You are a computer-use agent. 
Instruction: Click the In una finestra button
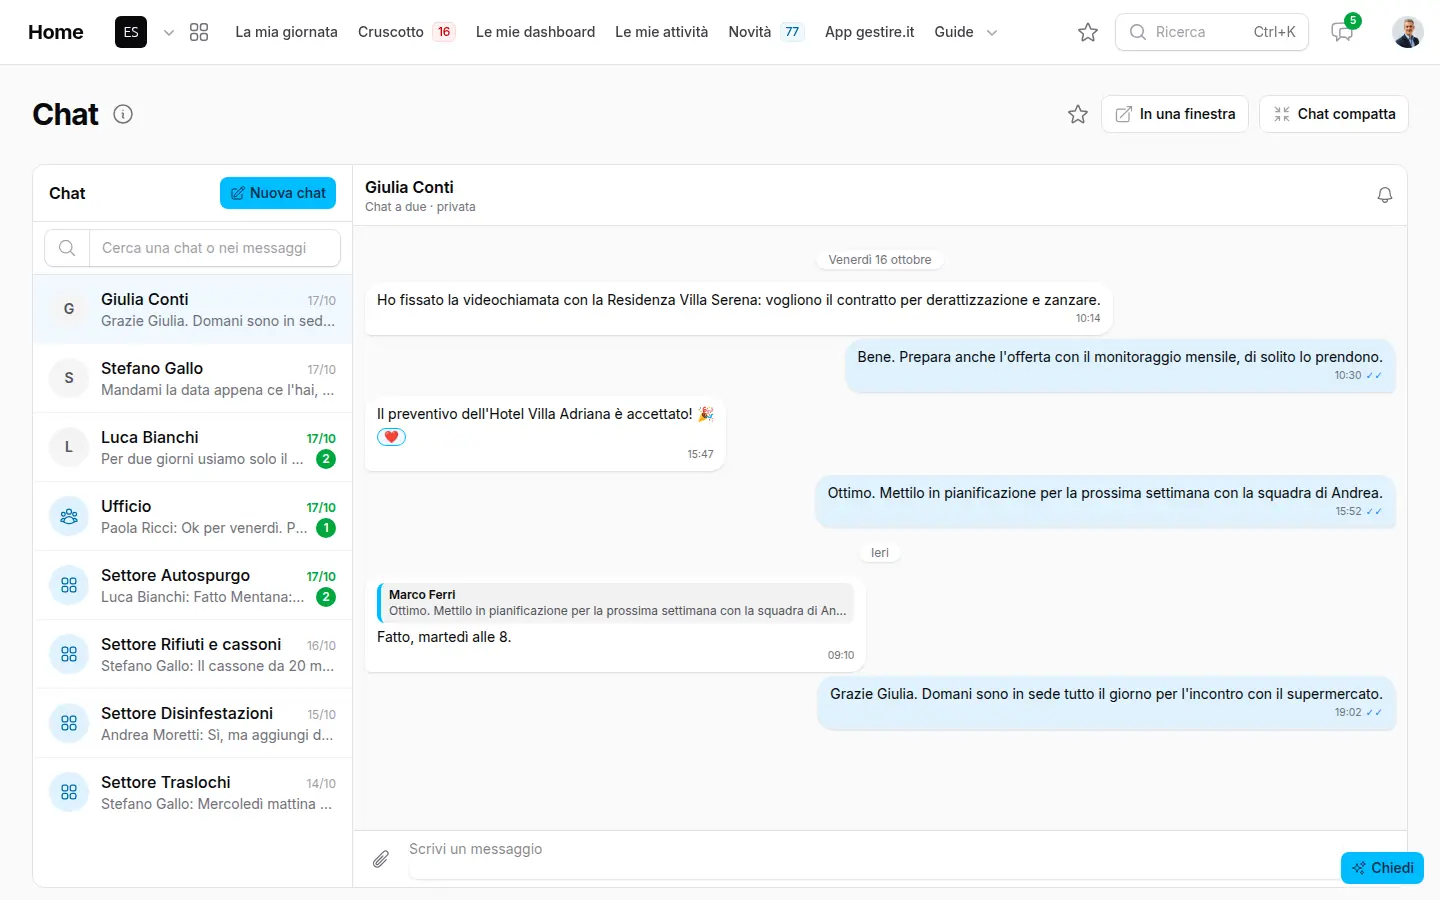(1175, 114)
